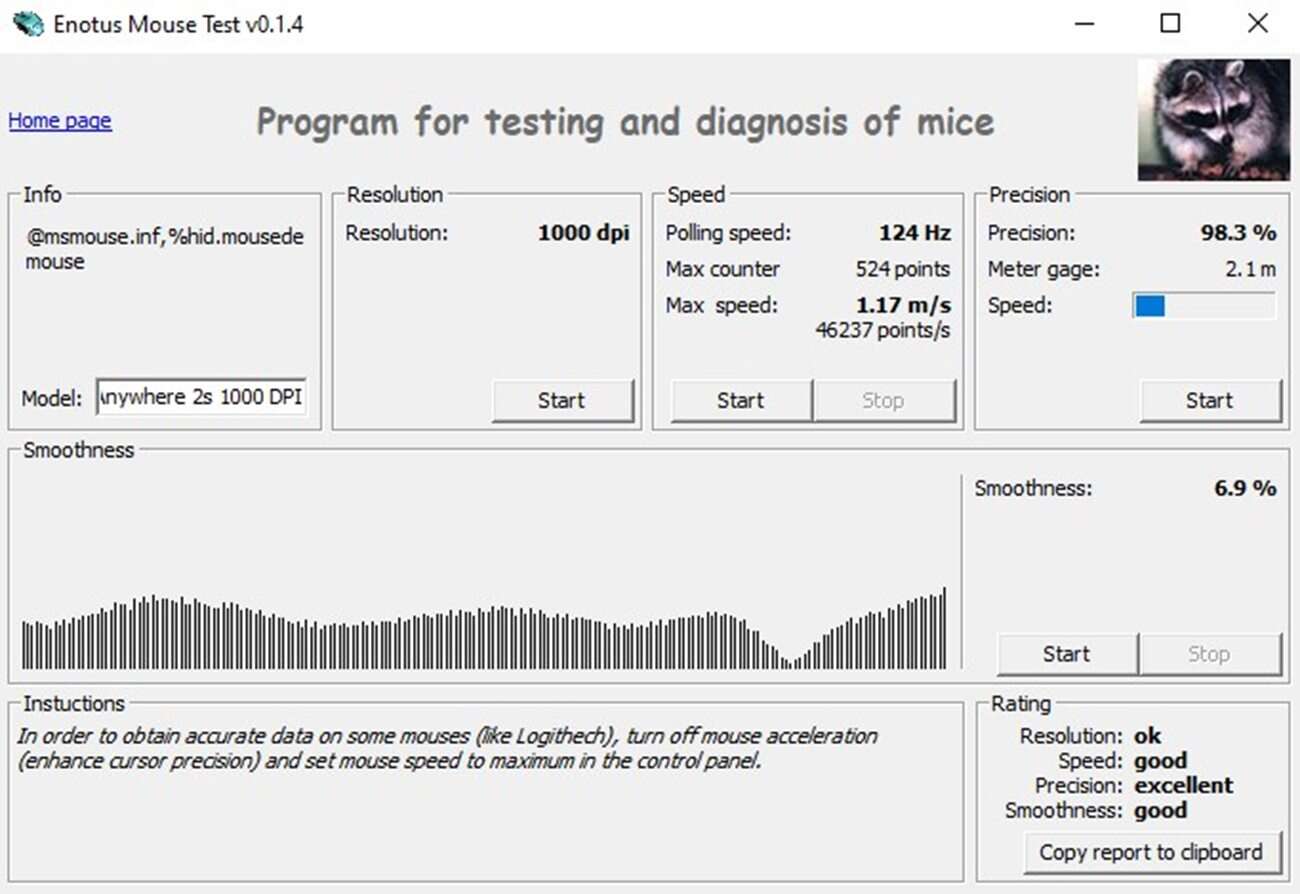Click inside the Model input field
Screen dimensions: 1300x894
[x=200, y=396]
